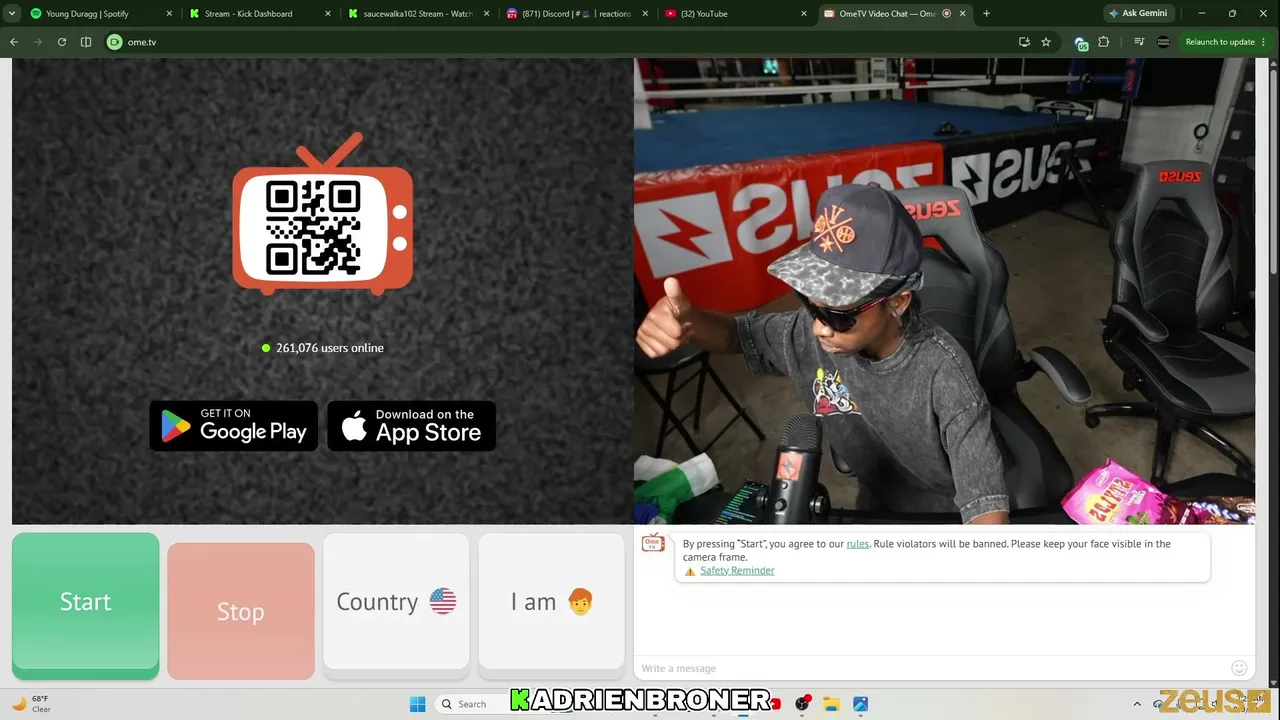Click Get it on Google Play badge

click(x=234, y=426)
